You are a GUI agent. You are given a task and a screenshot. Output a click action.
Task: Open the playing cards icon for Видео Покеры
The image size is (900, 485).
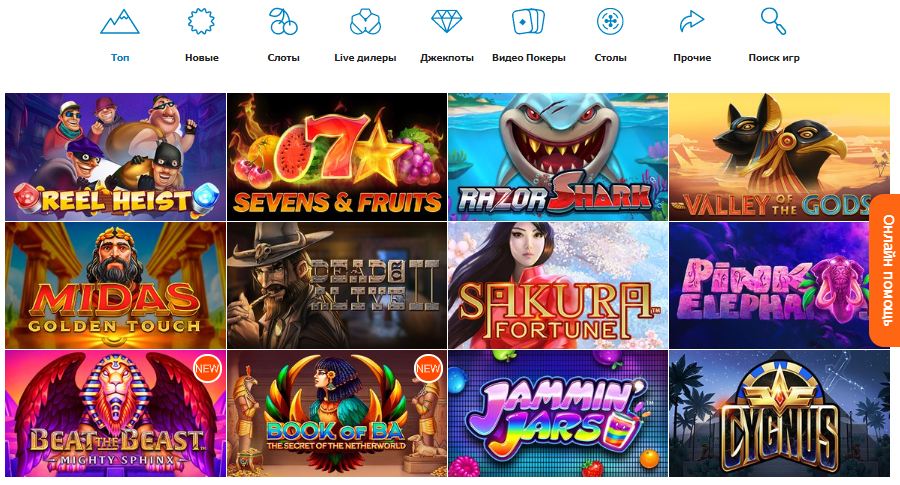[x=529, y=22]
